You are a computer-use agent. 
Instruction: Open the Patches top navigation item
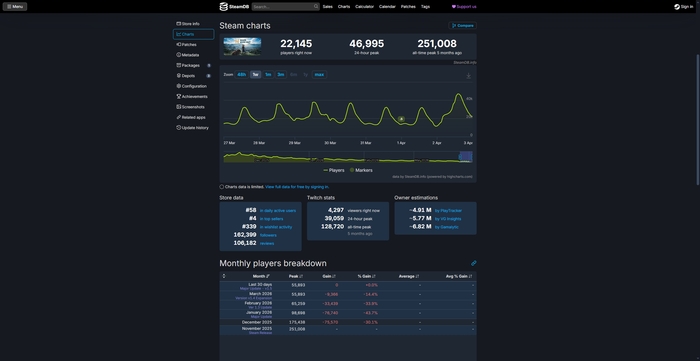pos(408,7)
